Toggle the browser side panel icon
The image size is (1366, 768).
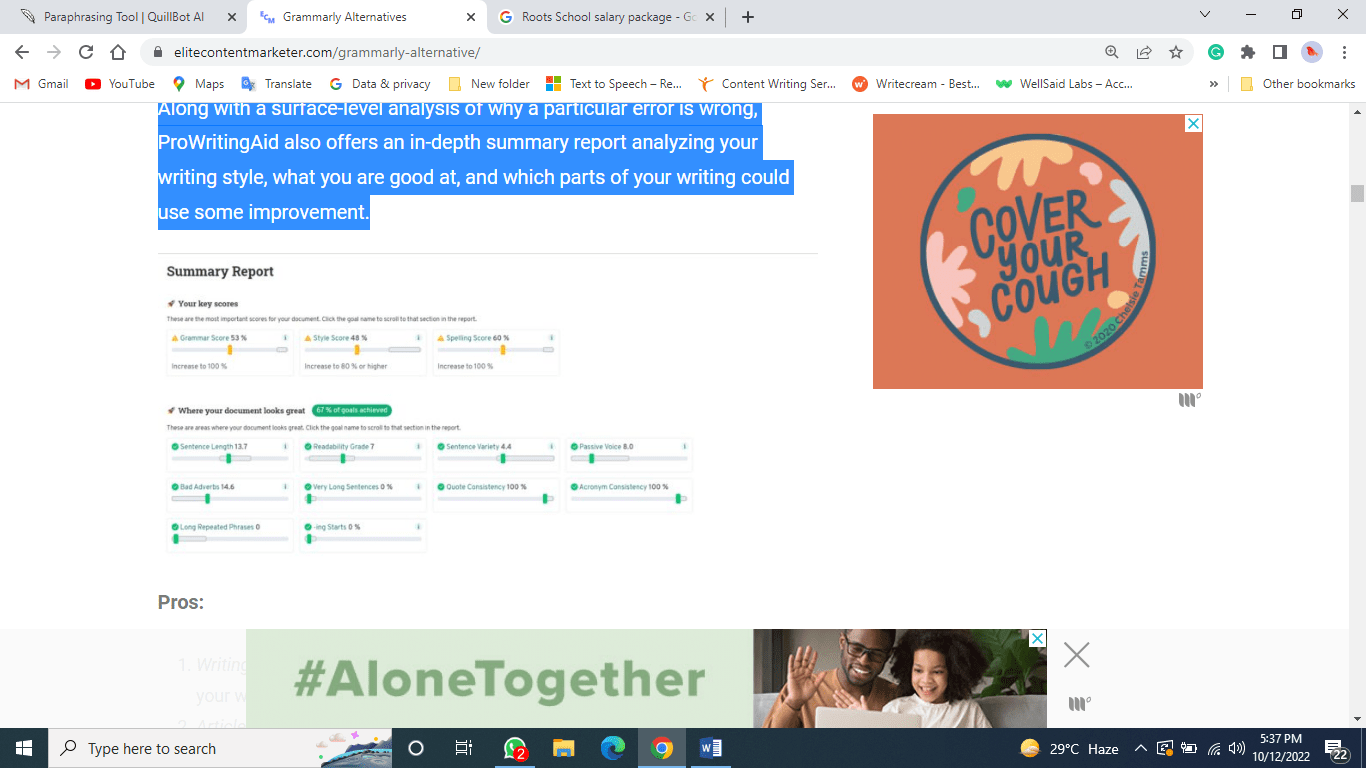(x=1280, y=52)
